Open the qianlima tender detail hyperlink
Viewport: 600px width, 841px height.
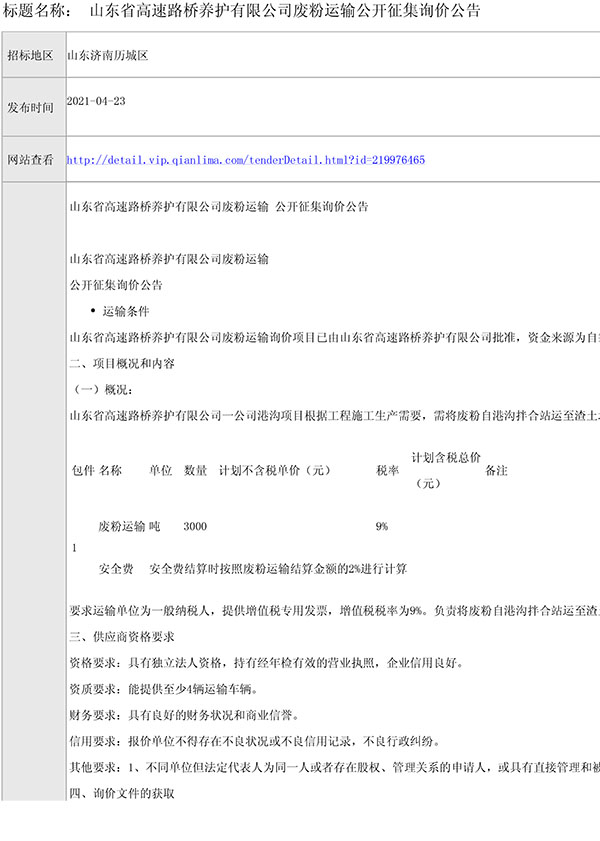pos(246,160)
